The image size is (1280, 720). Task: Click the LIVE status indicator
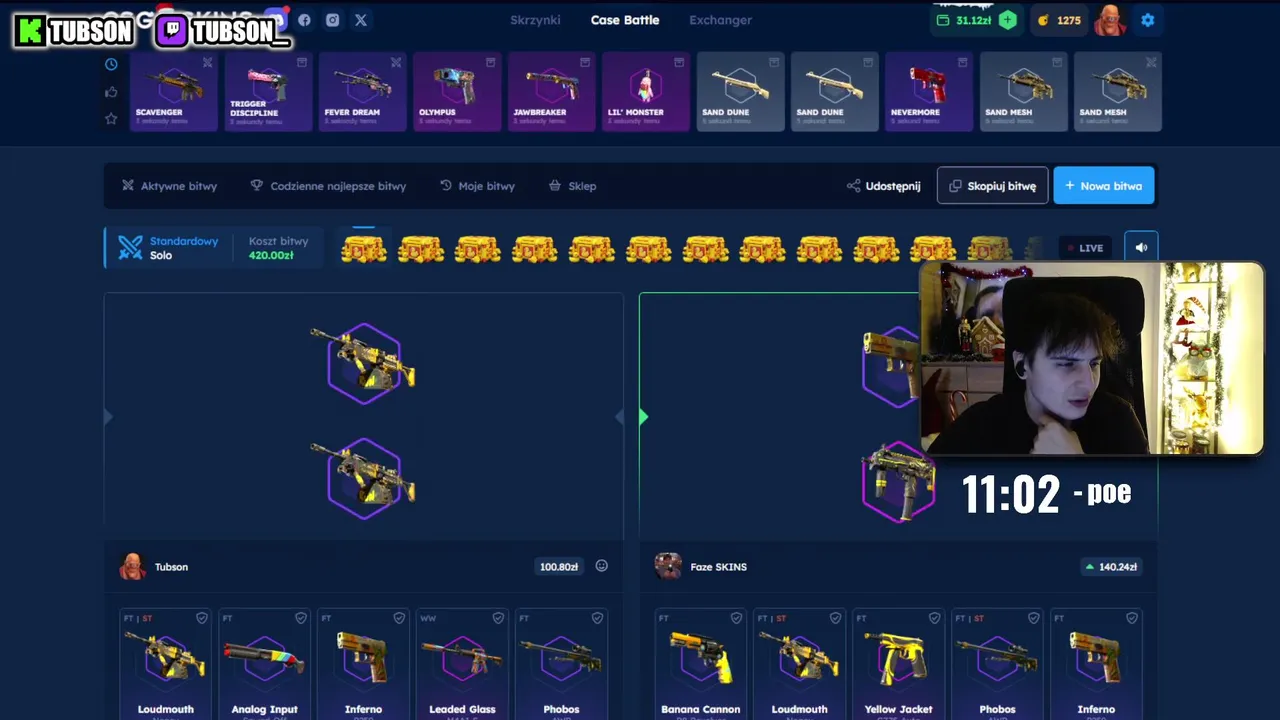pos(1085,248)
